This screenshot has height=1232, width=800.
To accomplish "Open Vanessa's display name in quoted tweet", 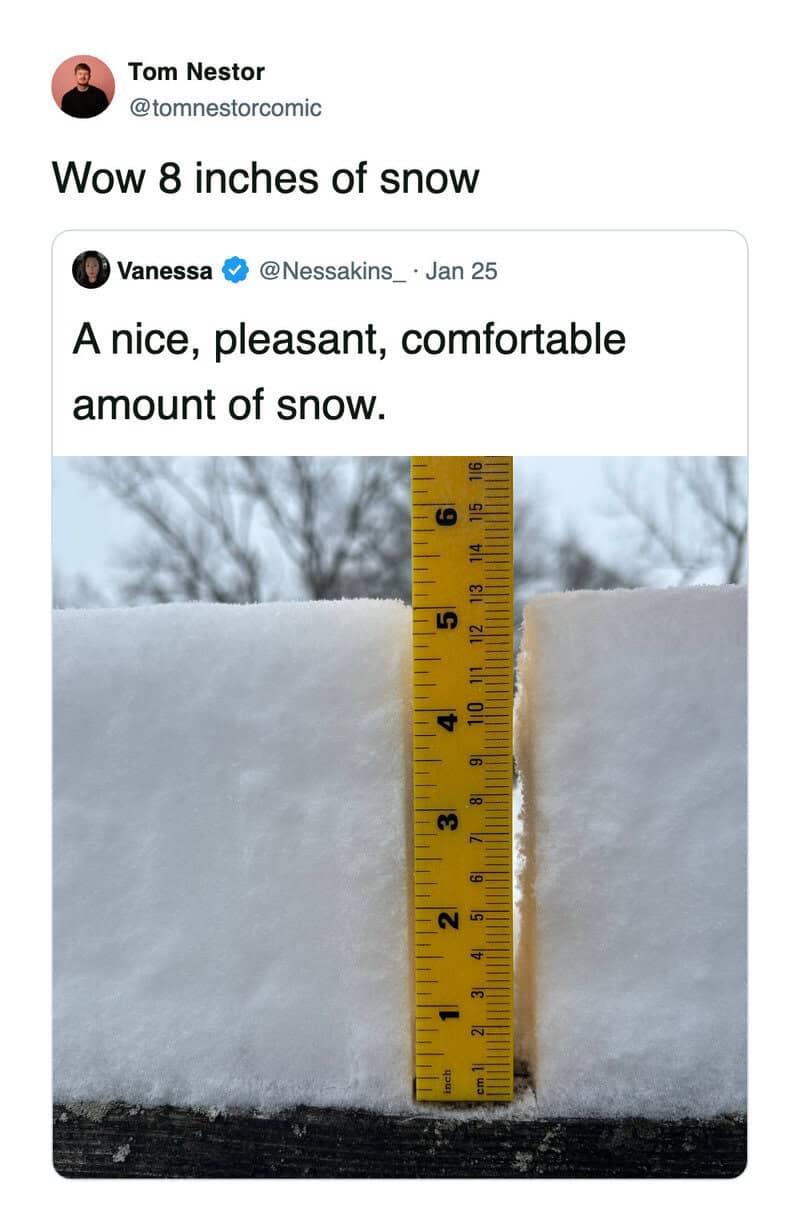I will (165, 271).
